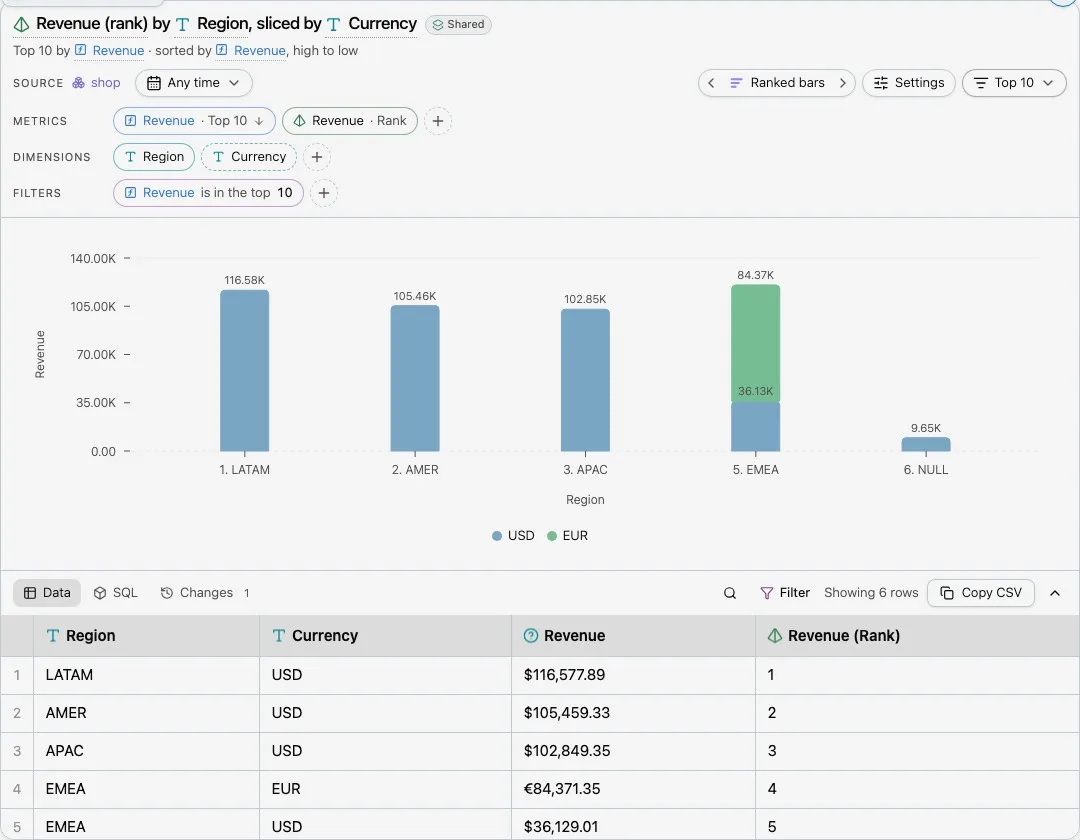Screen dimensions: 1080x840
Task: Sort by the Currency column header
Action: pyautogui.click(x=386, y=636)
